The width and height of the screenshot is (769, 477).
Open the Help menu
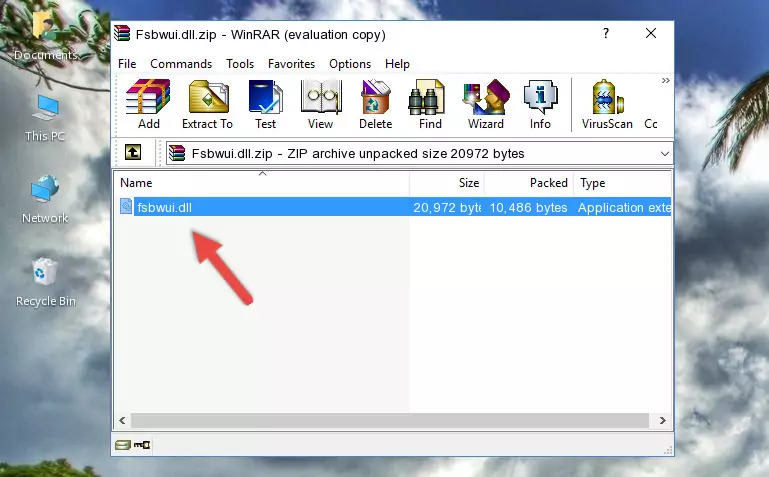click(397, 64)
